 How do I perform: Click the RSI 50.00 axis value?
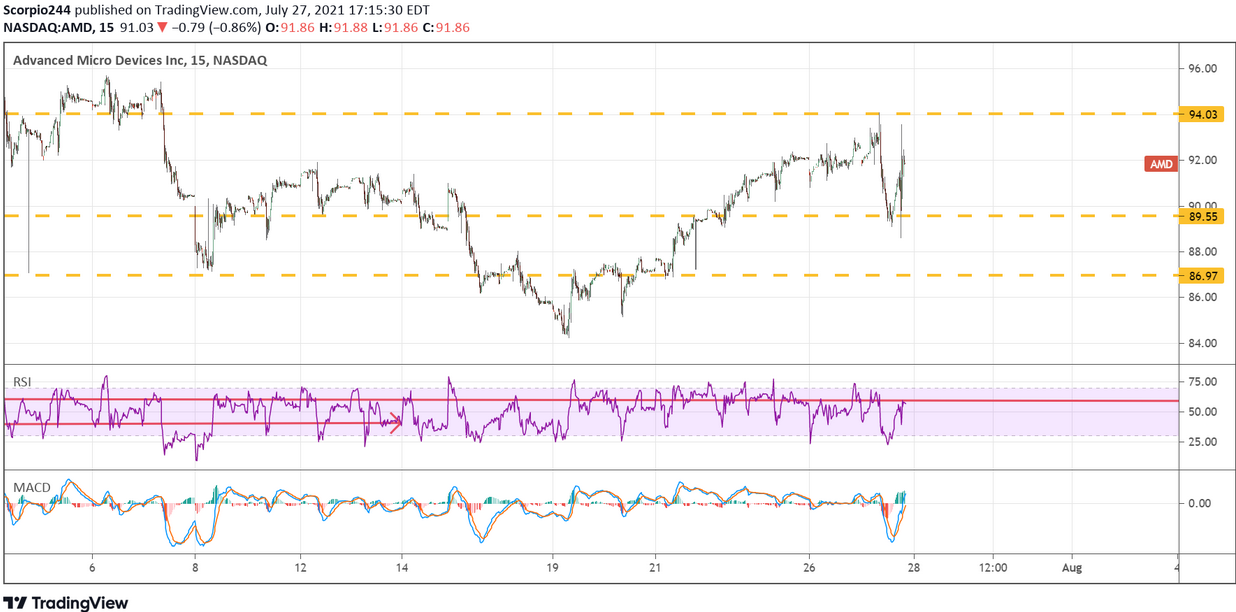coord(1201,412)
